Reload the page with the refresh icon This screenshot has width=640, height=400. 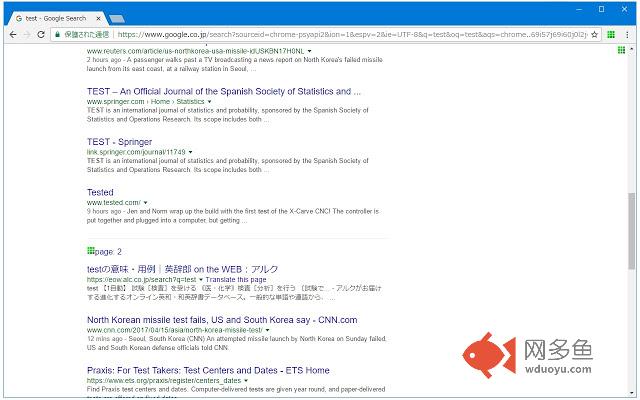click(x=41, y=35)
